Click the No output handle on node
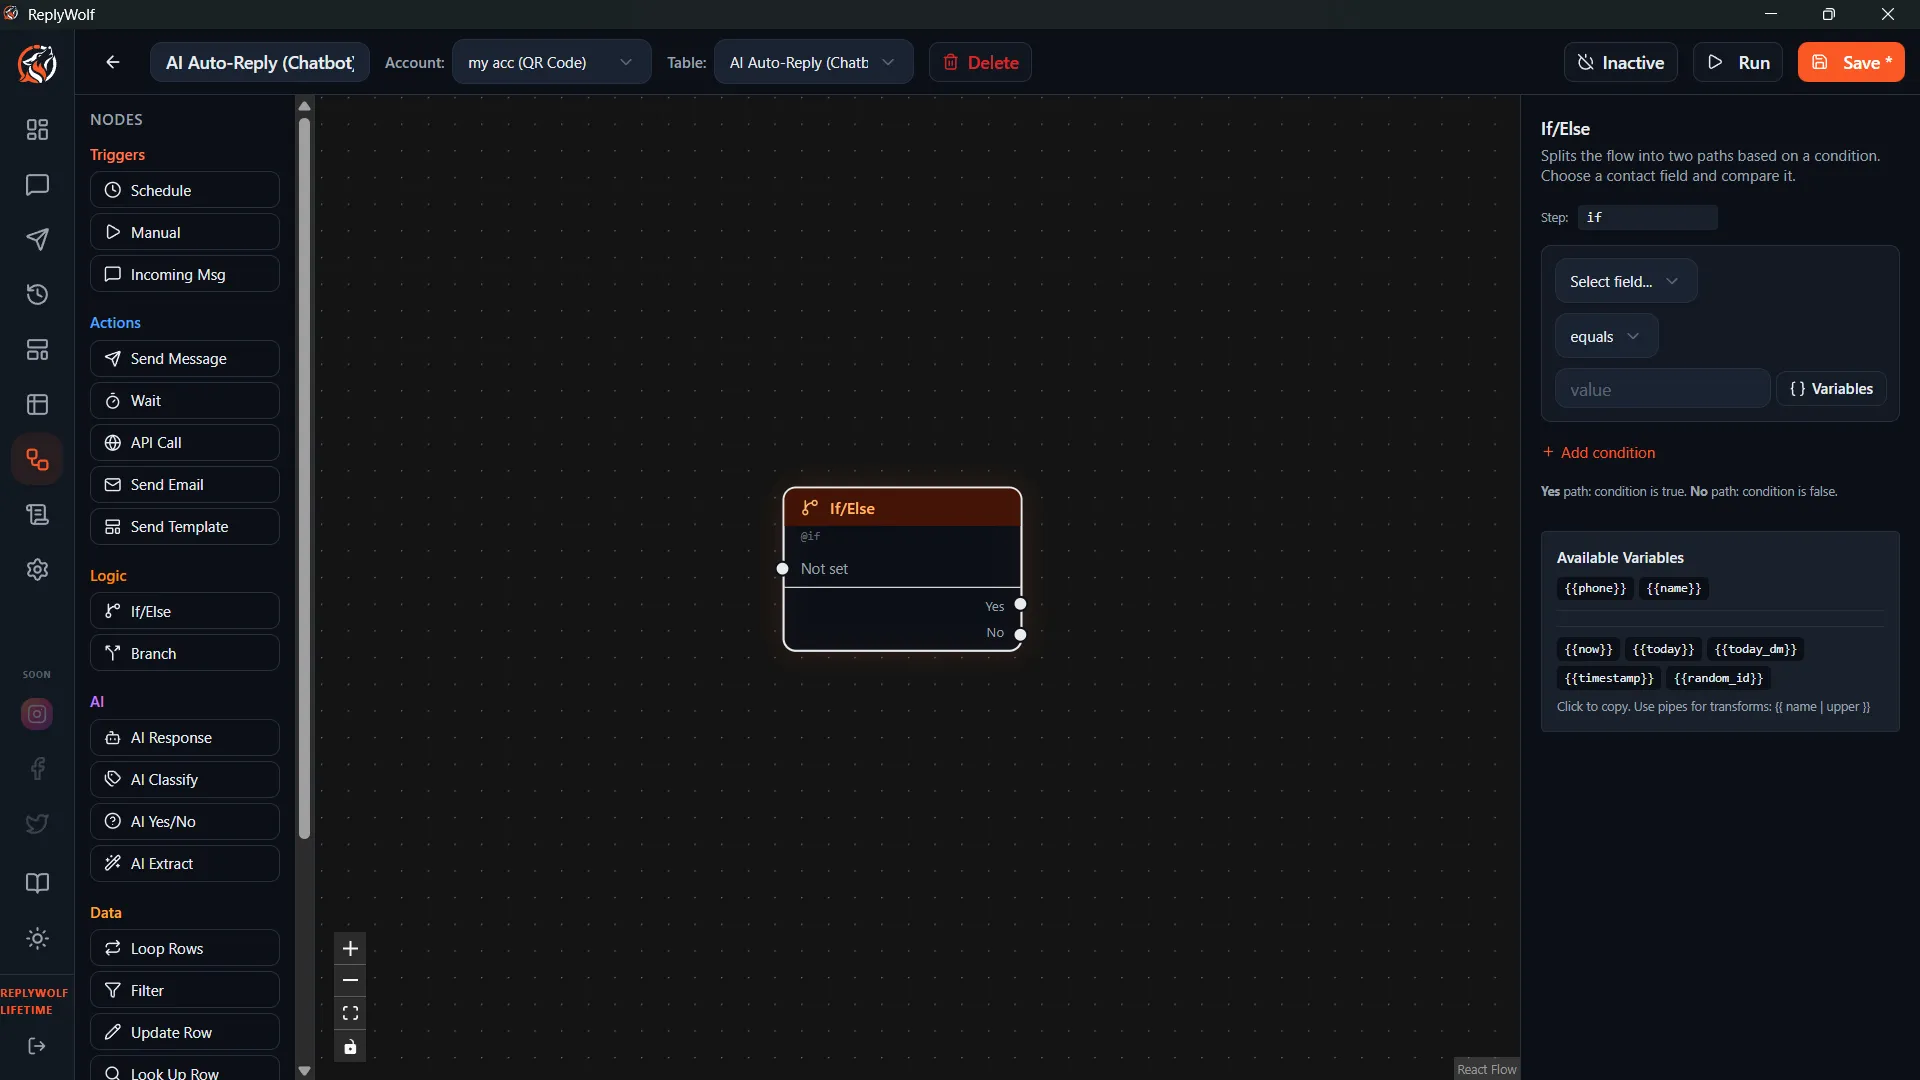Screen dimensions: 1920x1080 (1020, 634)
